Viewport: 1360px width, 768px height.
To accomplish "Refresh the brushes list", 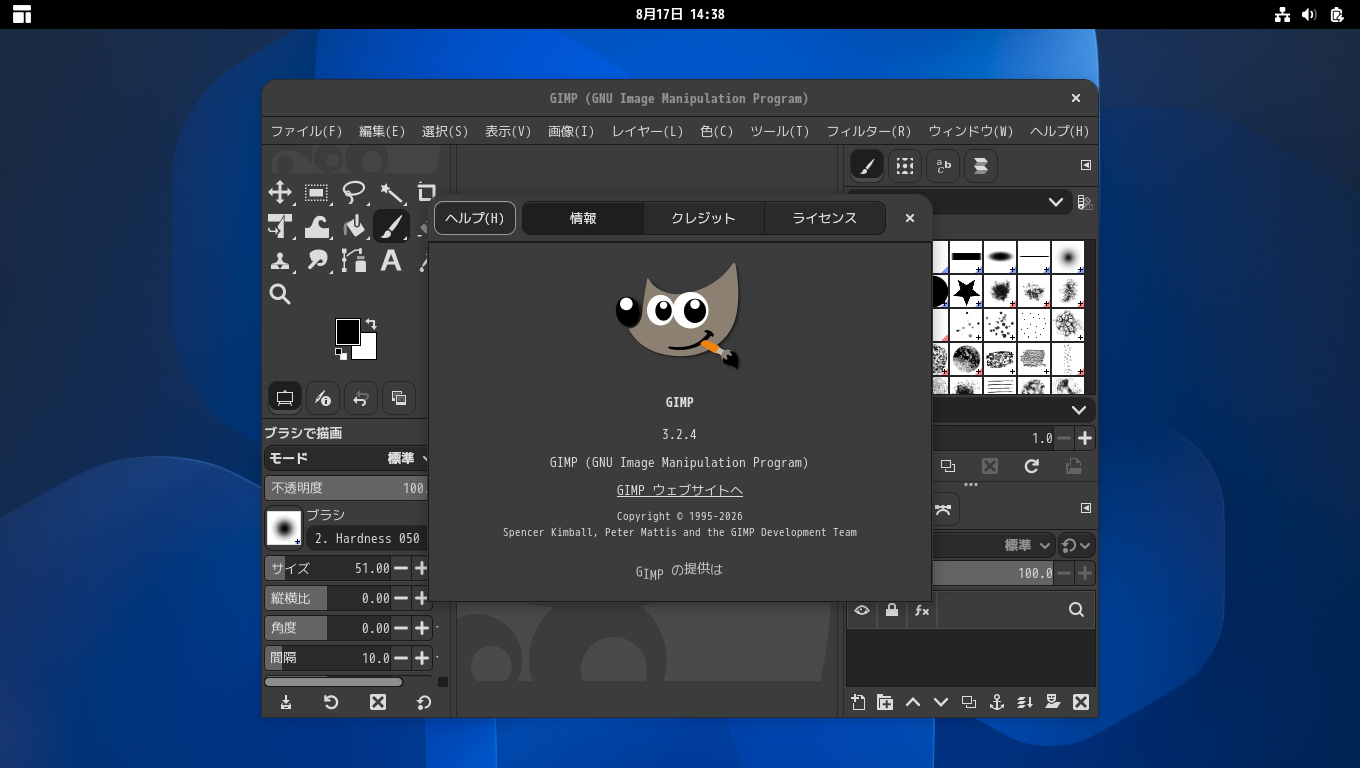I will coord(1032,466).
